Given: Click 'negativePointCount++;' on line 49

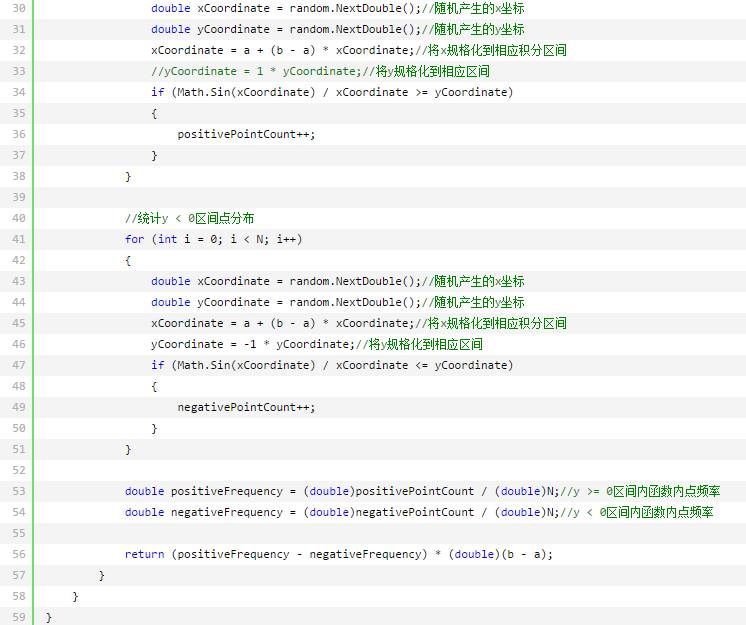Looking at the screenshot, I should click(x=246, y=407).
